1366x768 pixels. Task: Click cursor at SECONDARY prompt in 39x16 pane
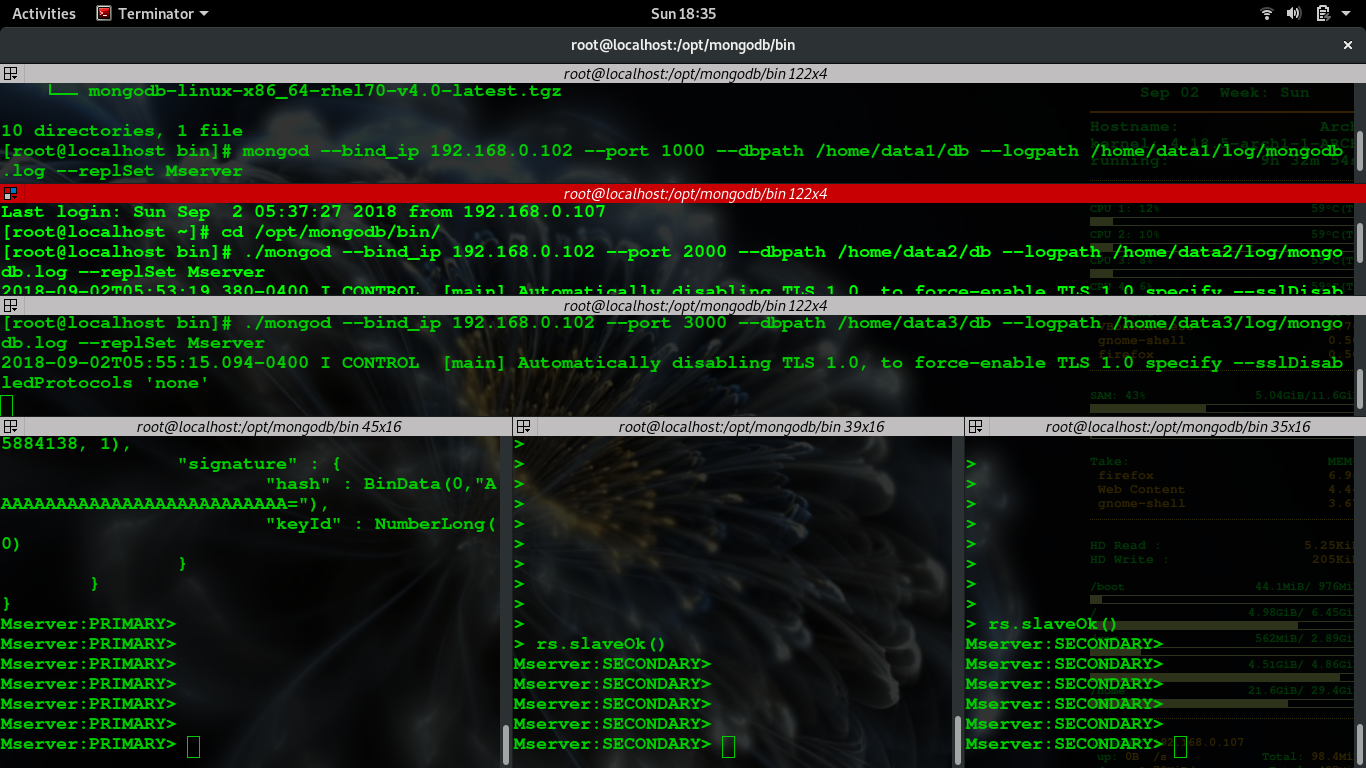click(728, 746)
